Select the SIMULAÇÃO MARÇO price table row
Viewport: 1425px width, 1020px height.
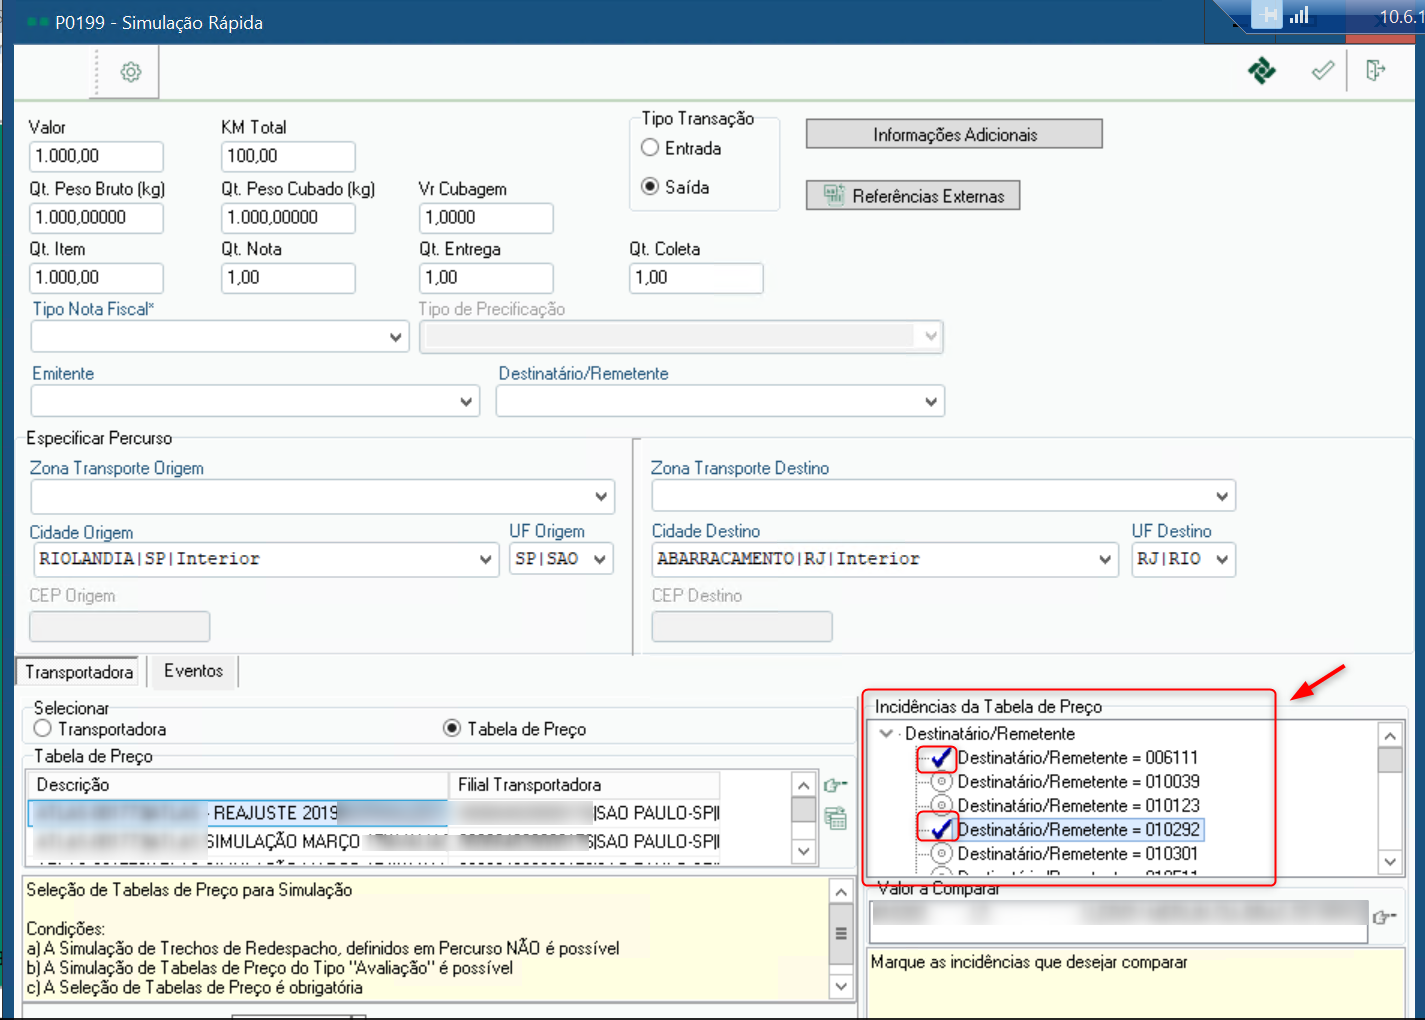373,841
